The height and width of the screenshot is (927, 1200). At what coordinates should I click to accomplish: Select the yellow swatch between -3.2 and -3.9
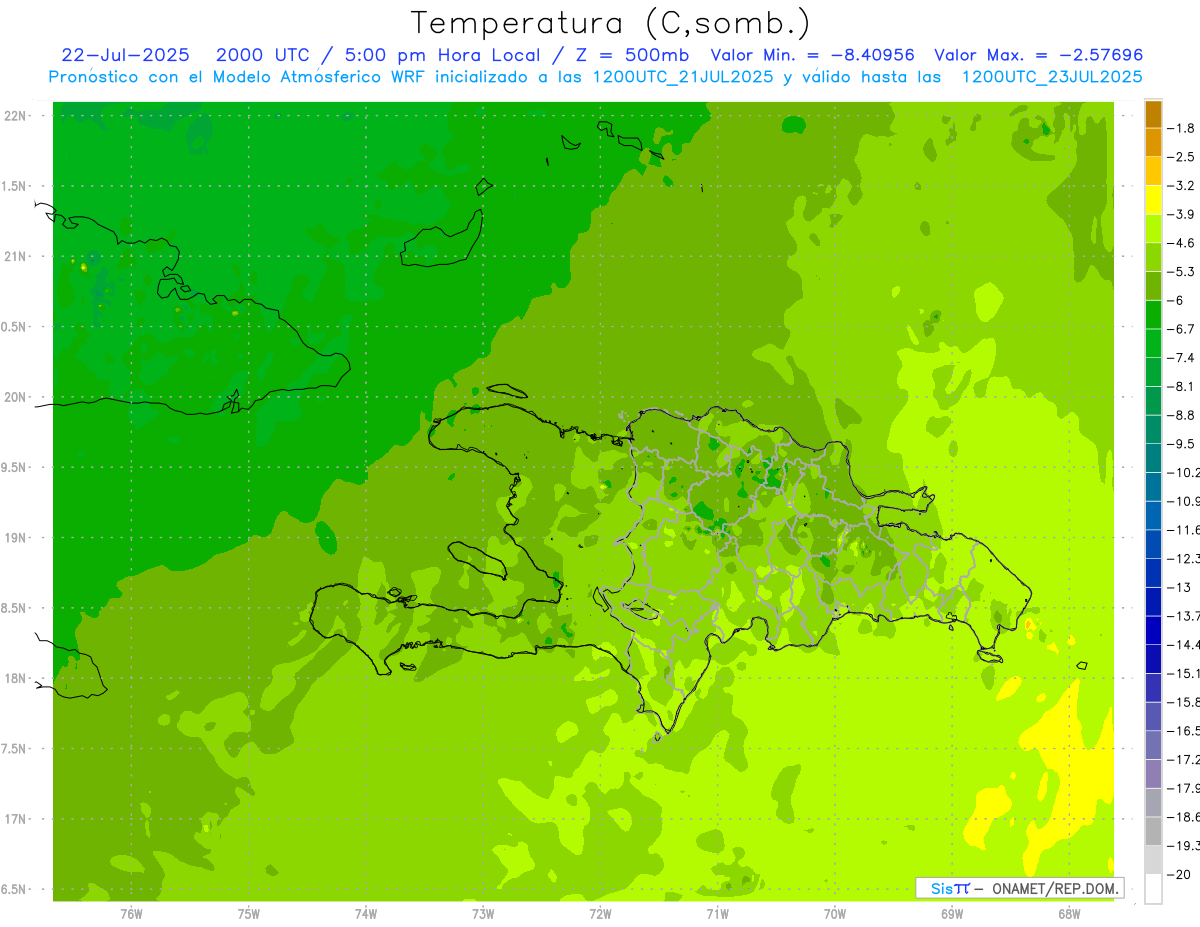coord(1153,200)
